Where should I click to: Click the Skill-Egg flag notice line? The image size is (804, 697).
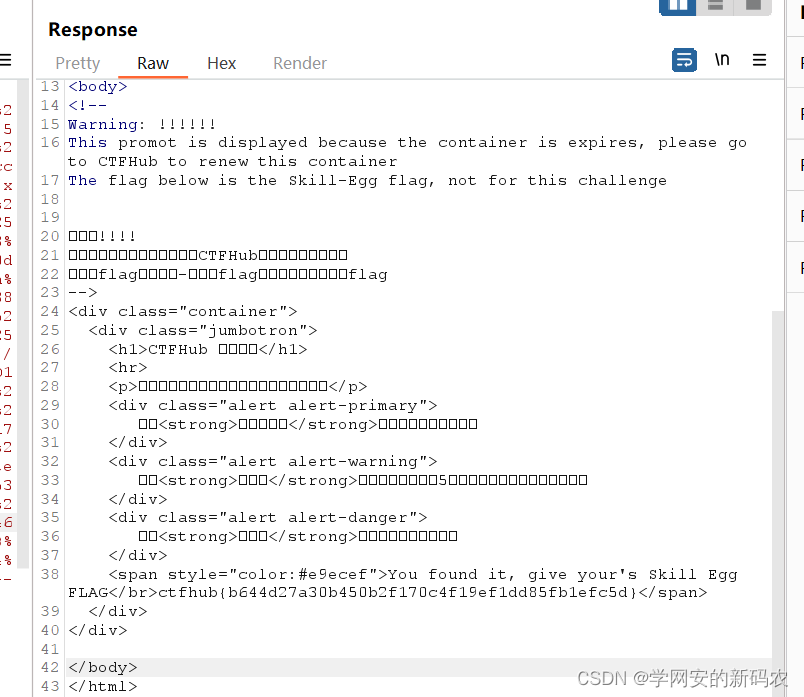click(367, 181)
